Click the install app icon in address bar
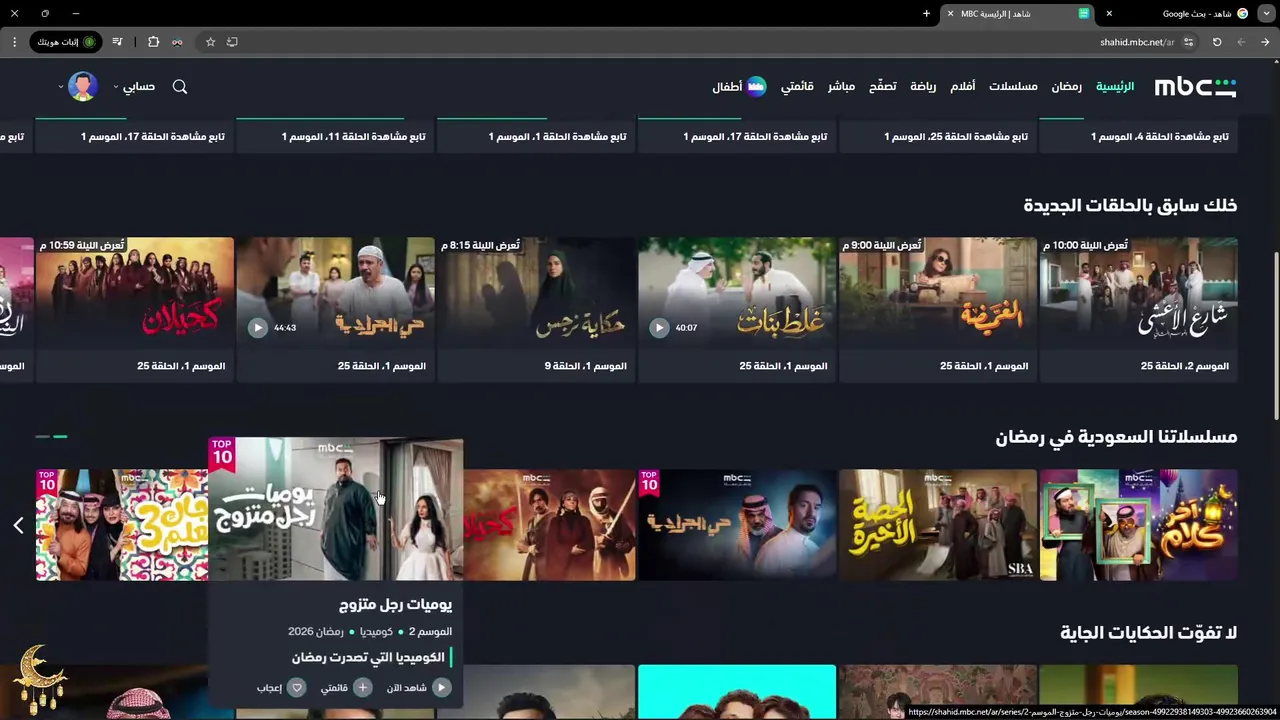The width and height of the screenshot is (1280, 720). [232, 42]
